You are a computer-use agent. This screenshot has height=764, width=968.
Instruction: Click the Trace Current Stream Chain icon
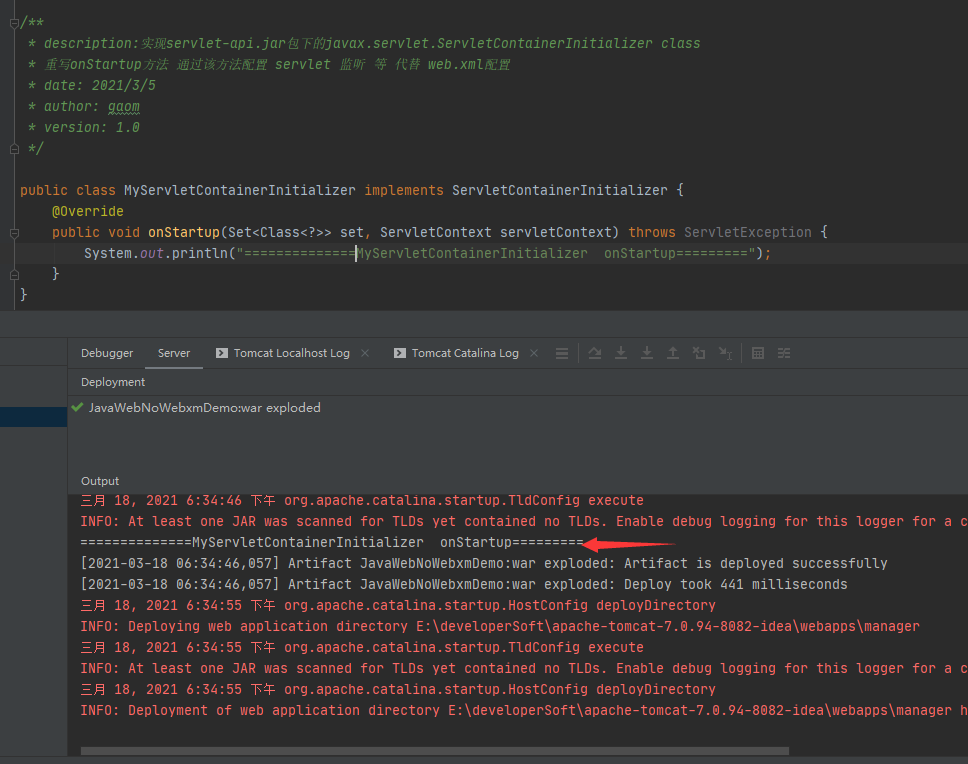[x=784, y=353]
